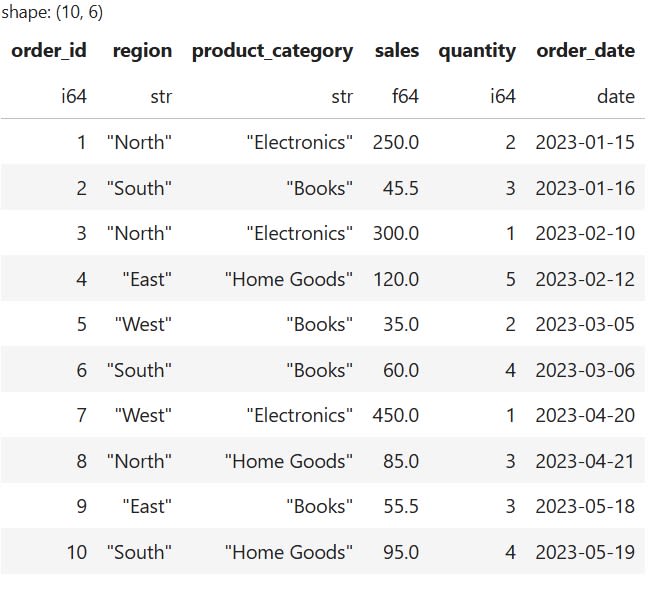Viewport: 671px width, 591px height.
Task: Click the date dtype under order_date
Action: click(616, 96)
